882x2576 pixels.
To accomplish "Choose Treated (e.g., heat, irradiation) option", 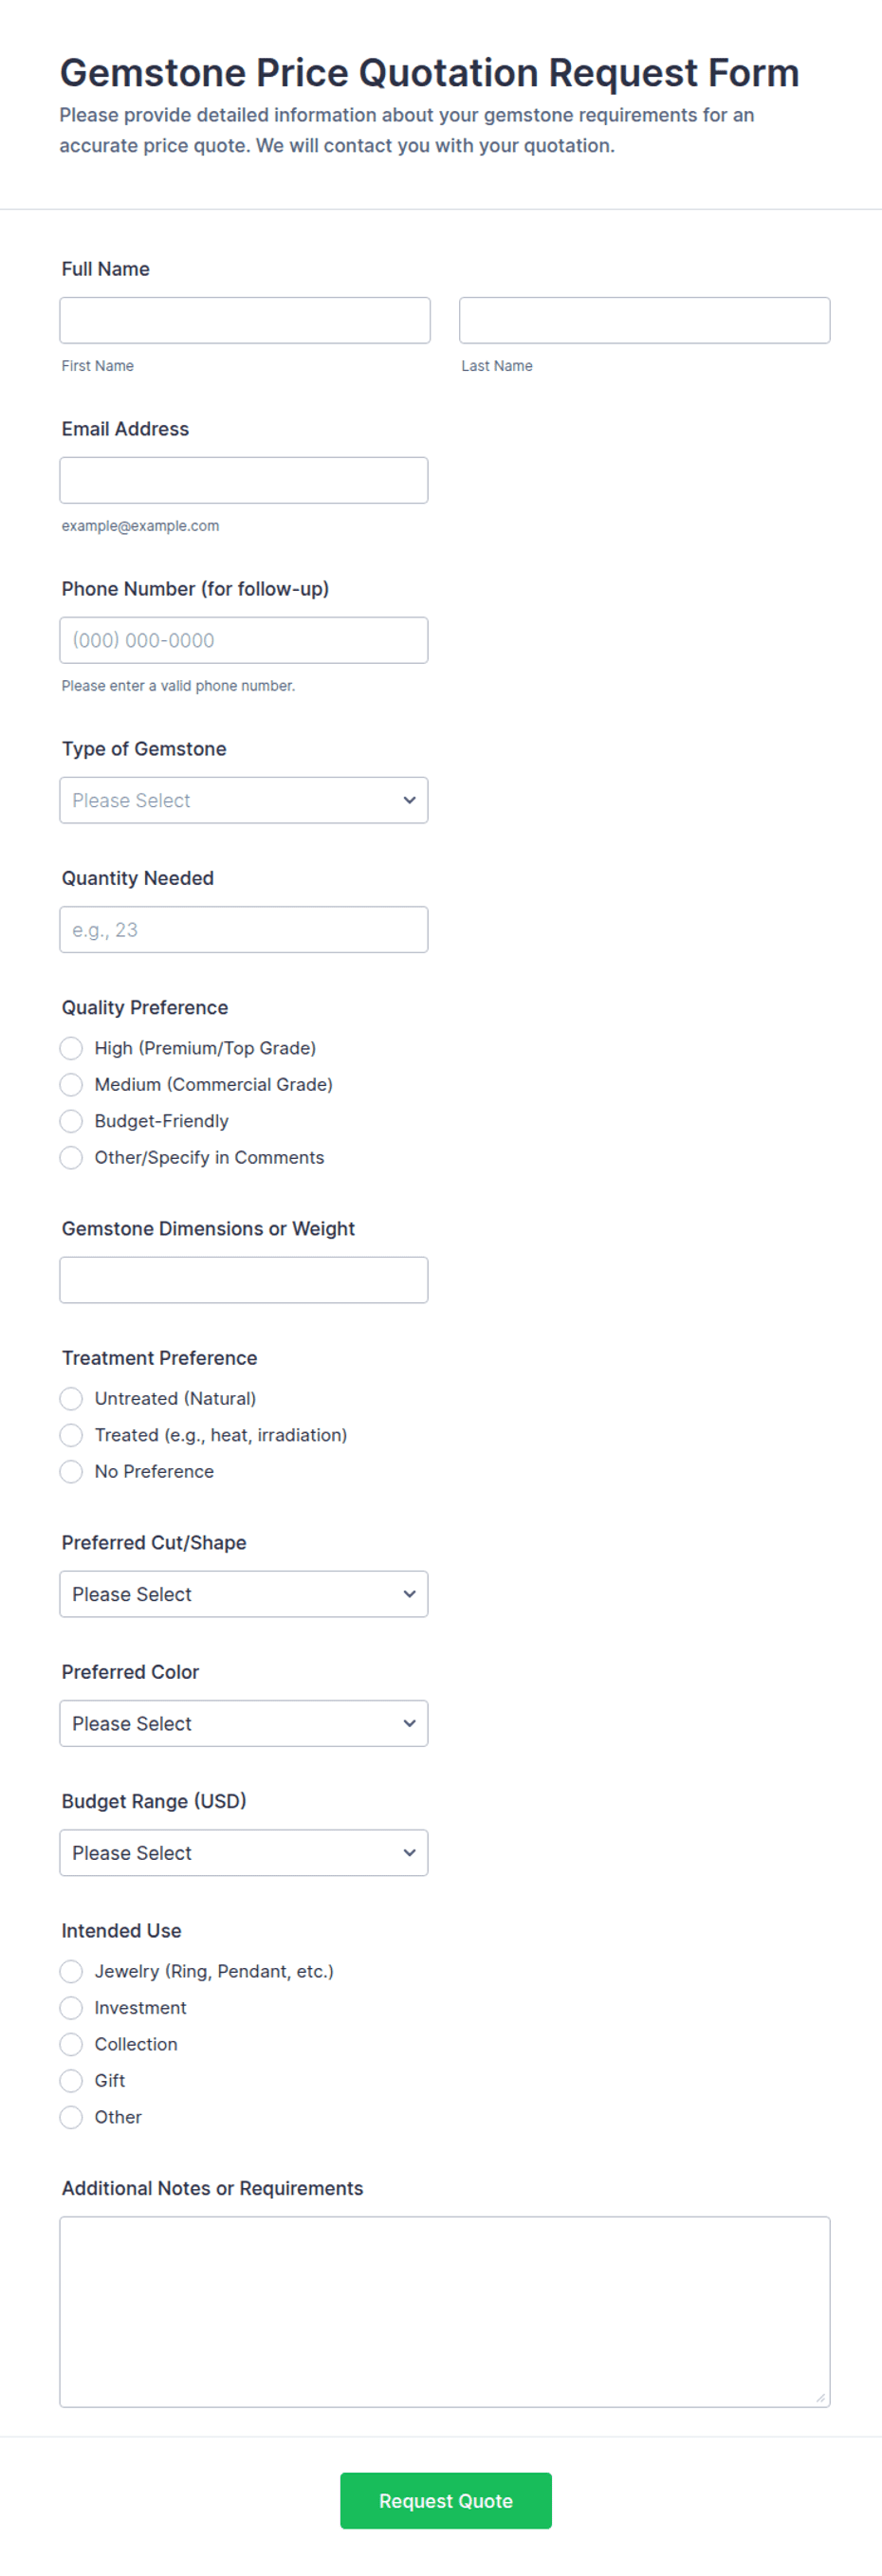I will [71, 1435].
